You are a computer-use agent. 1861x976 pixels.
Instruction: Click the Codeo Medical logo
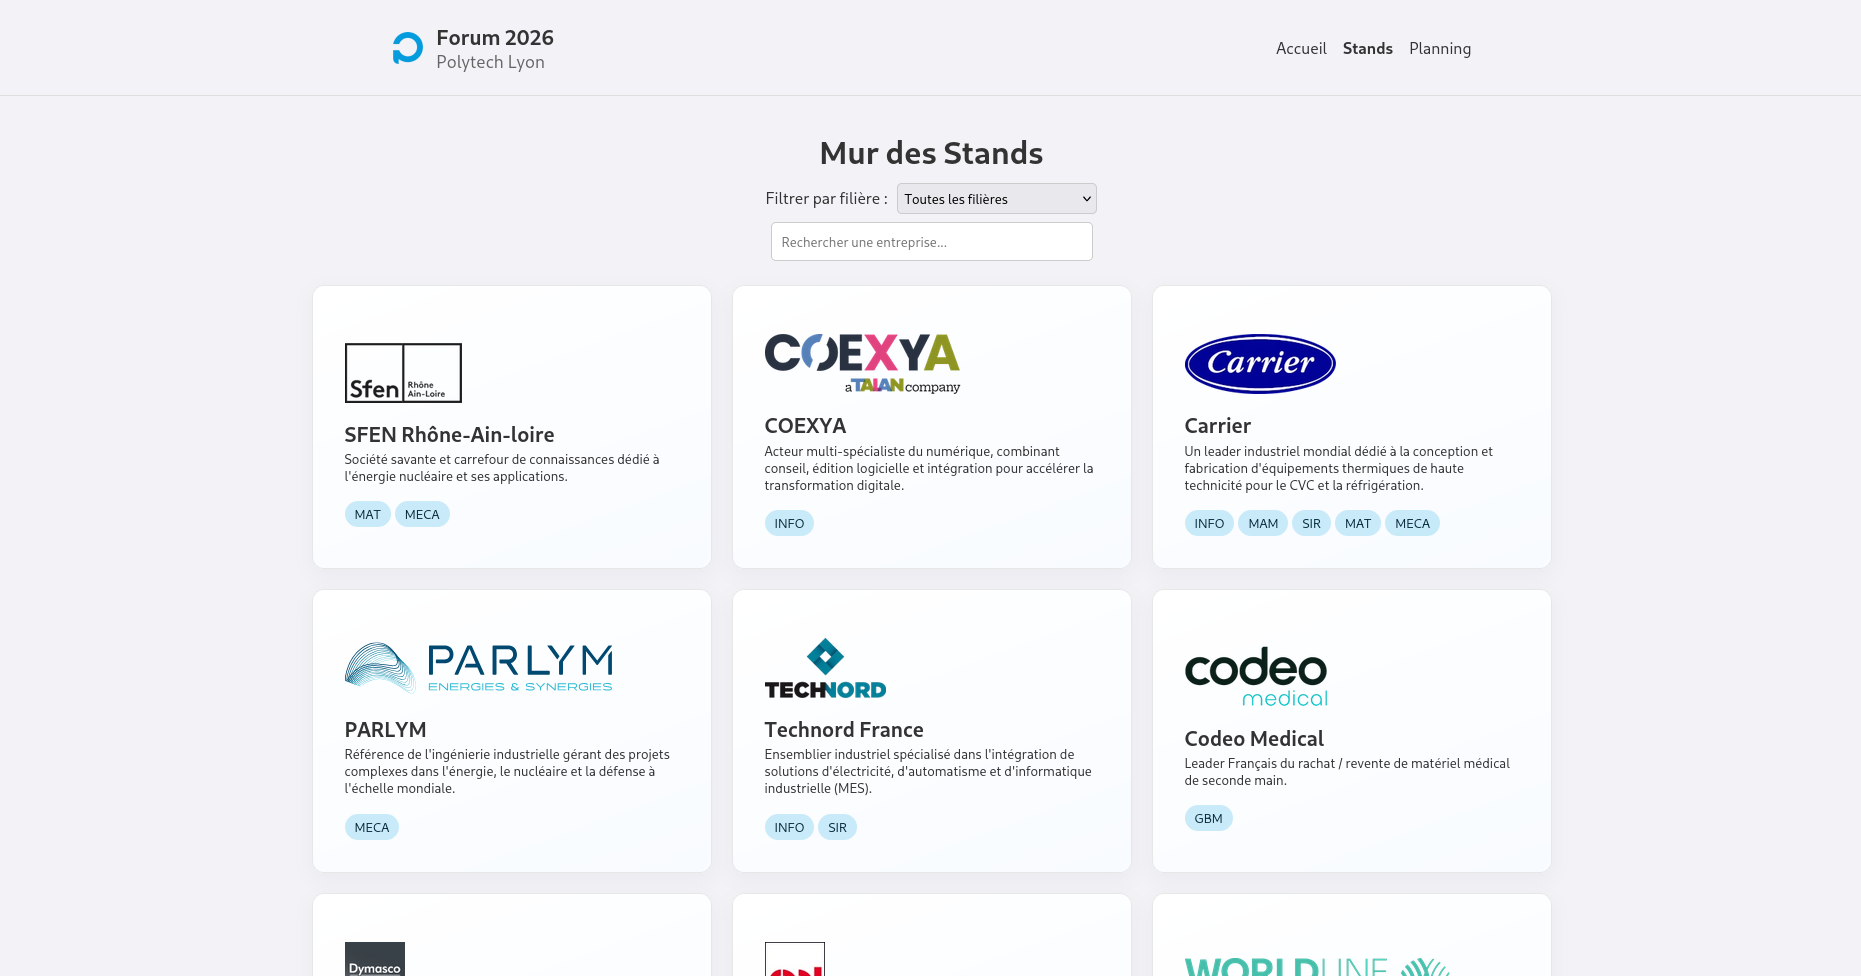[1255, 677]
